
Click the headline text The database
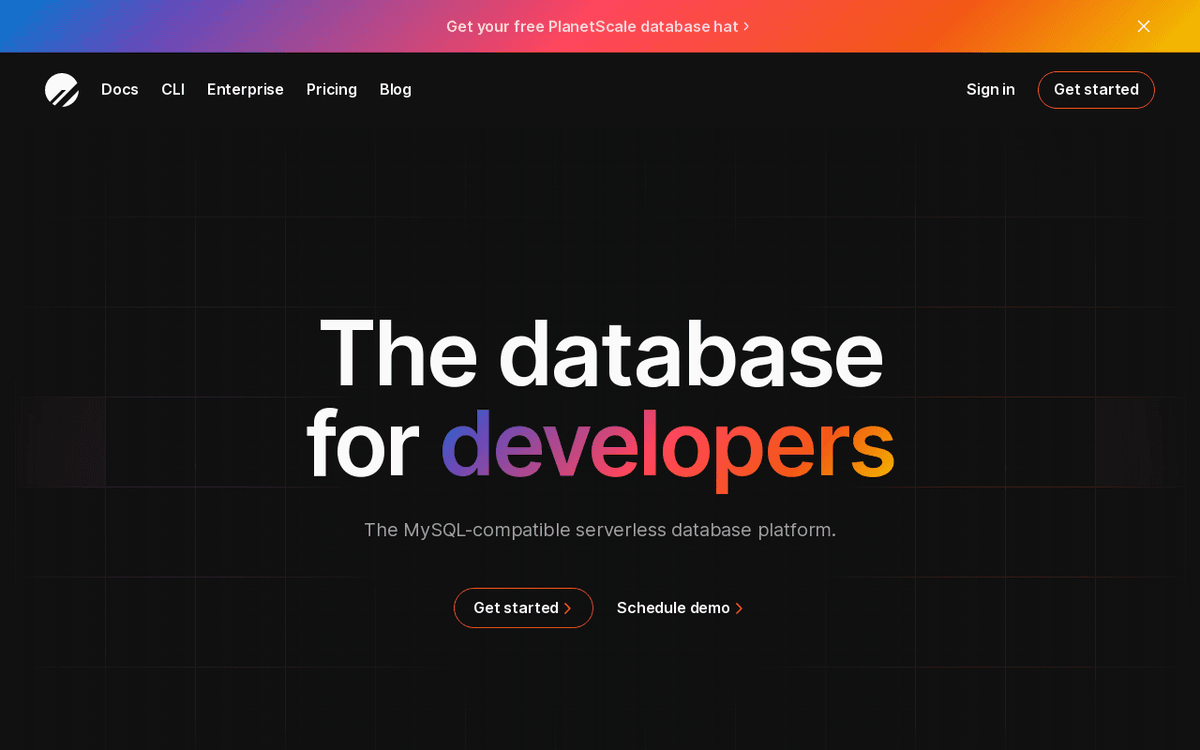[600, 353]
